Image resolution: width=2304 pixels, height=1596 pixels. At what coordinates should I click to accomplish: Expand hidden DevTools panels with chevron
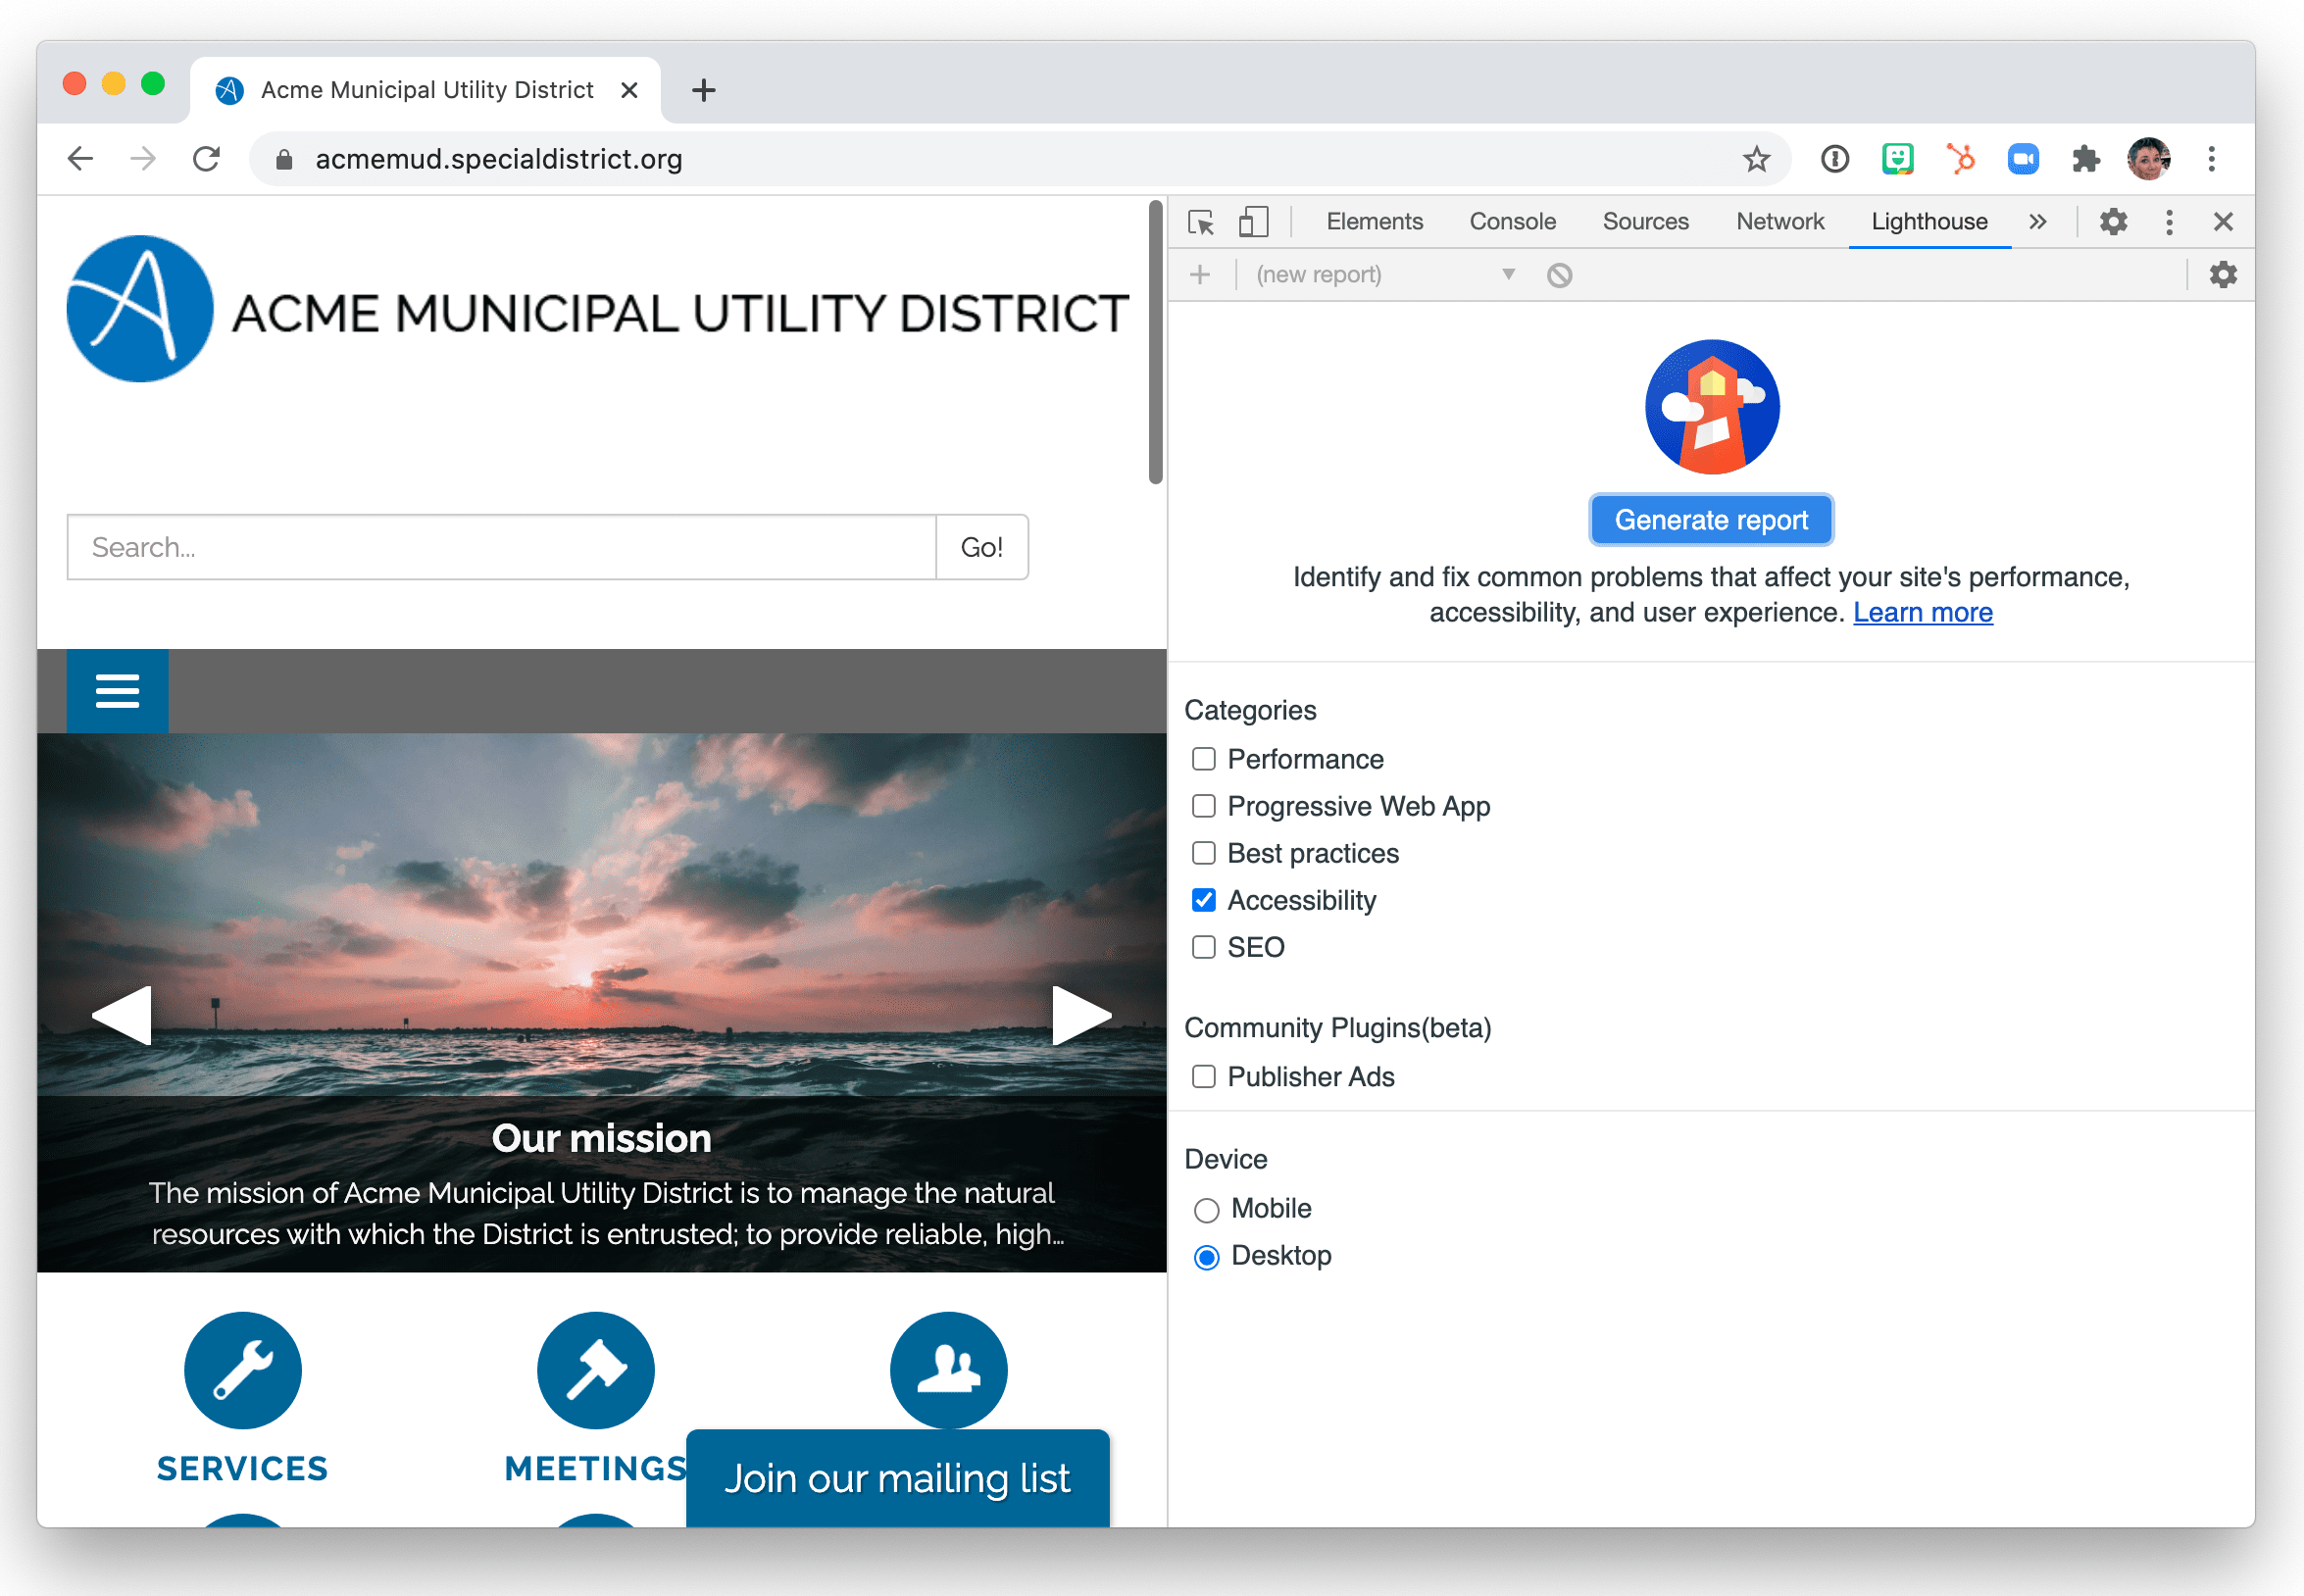tap(2038, 221)
